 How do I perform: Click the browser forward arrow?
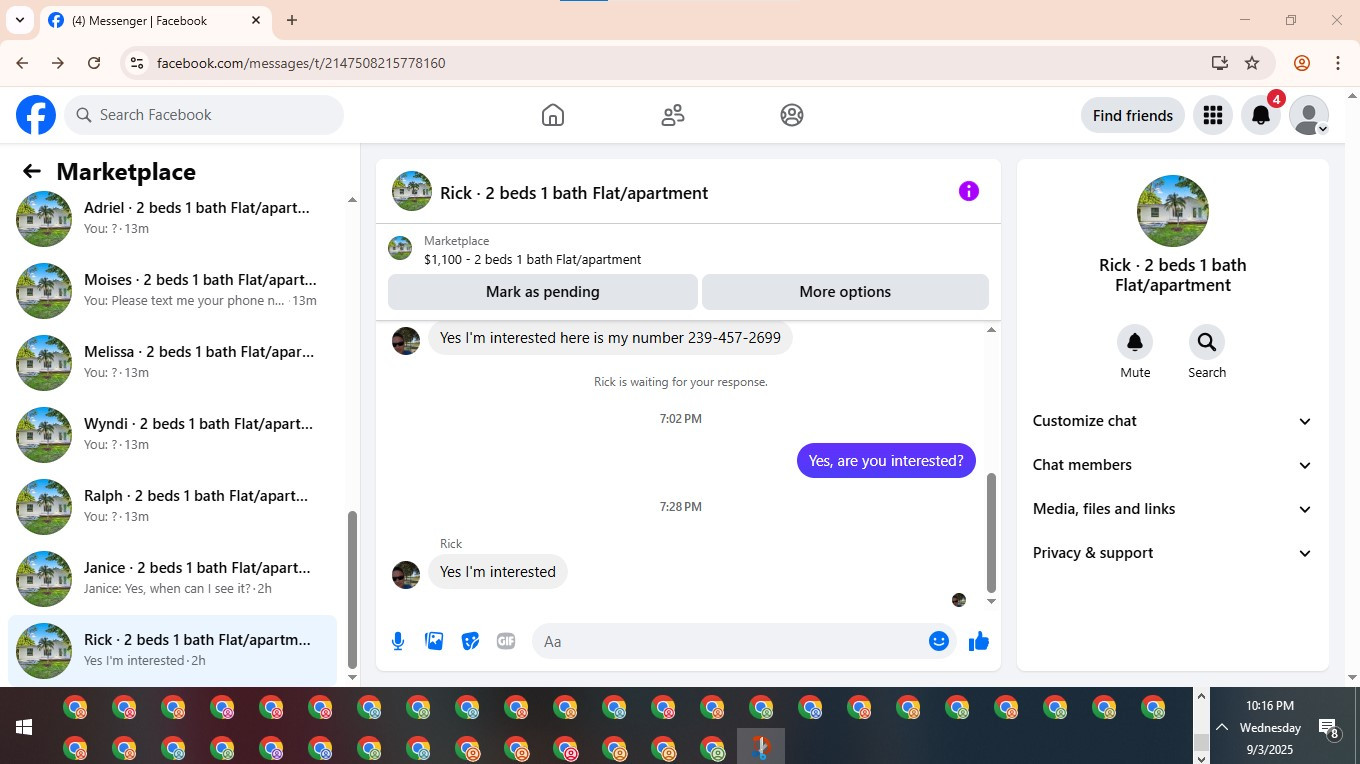click(x=58, y=63)
